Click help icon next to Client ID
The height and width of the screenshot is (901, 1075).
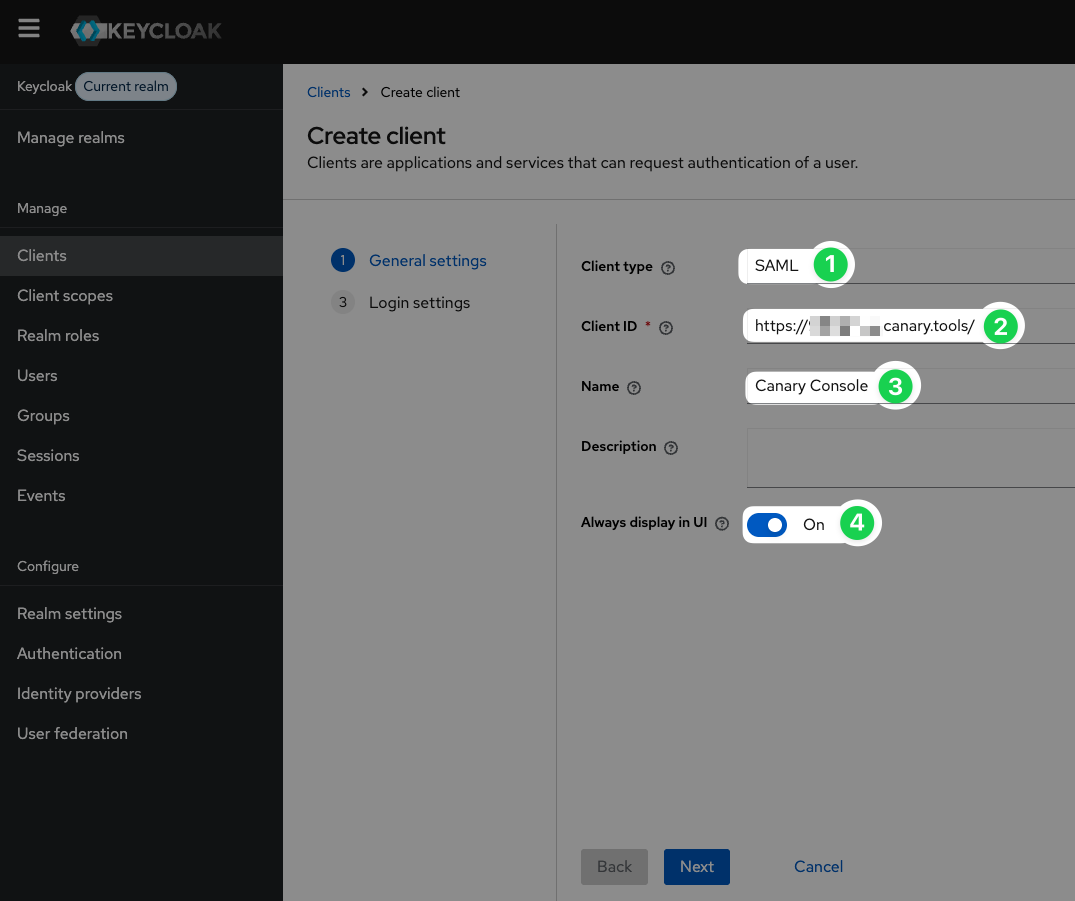click(x=666, y=328)
